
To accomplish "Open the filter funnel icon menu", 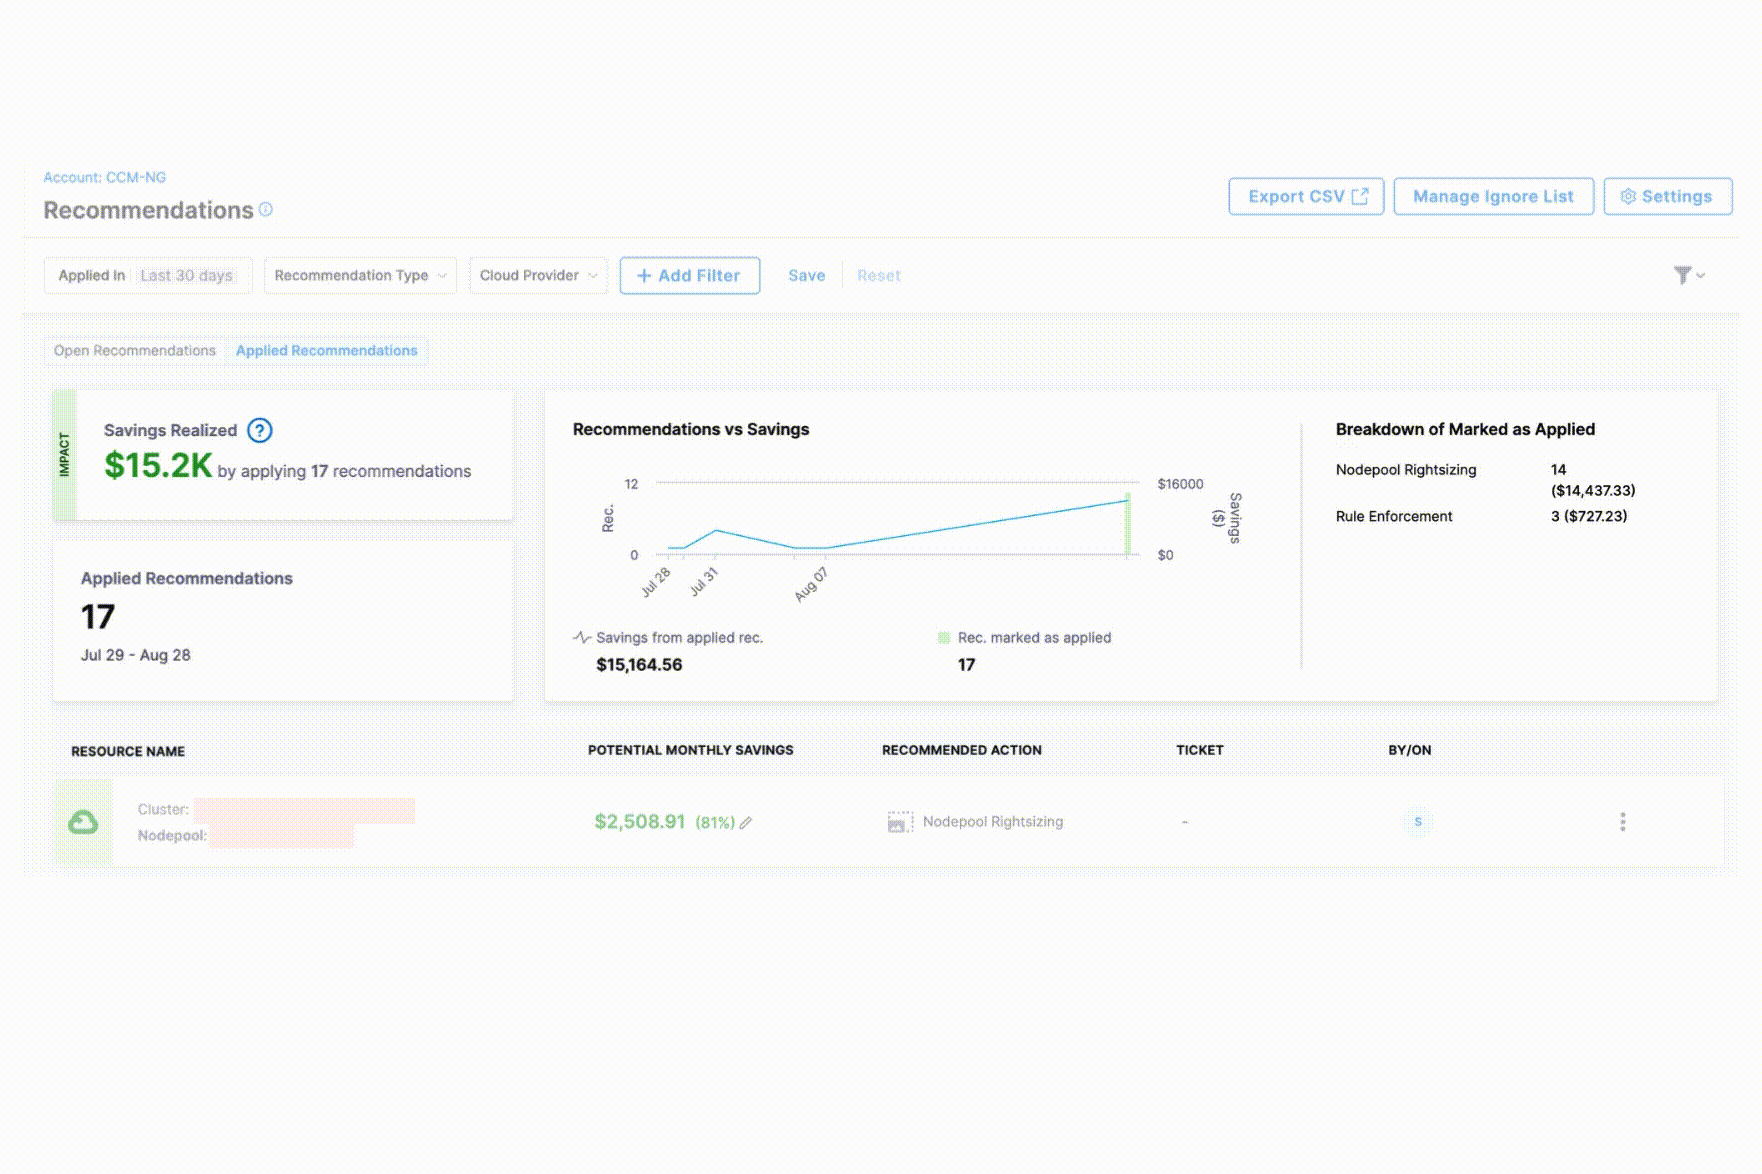I will click(x=1687, y=275).
